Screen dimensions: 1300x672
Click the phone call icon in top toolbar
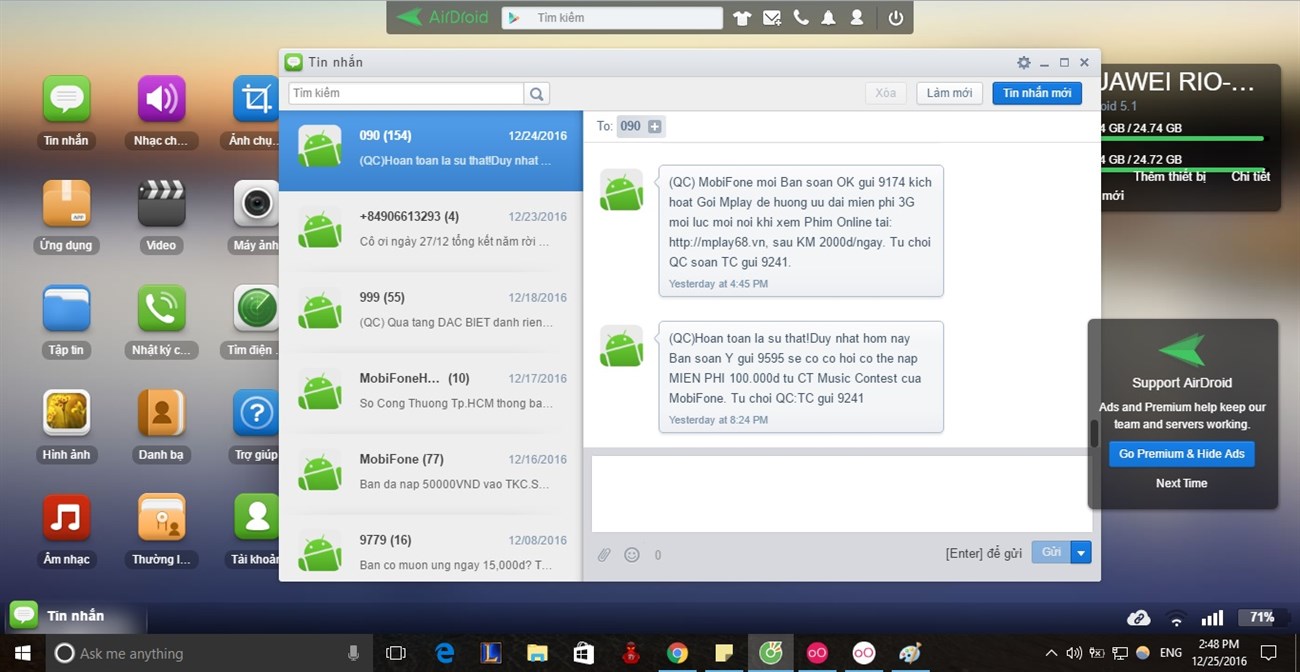tap(800, 18)
